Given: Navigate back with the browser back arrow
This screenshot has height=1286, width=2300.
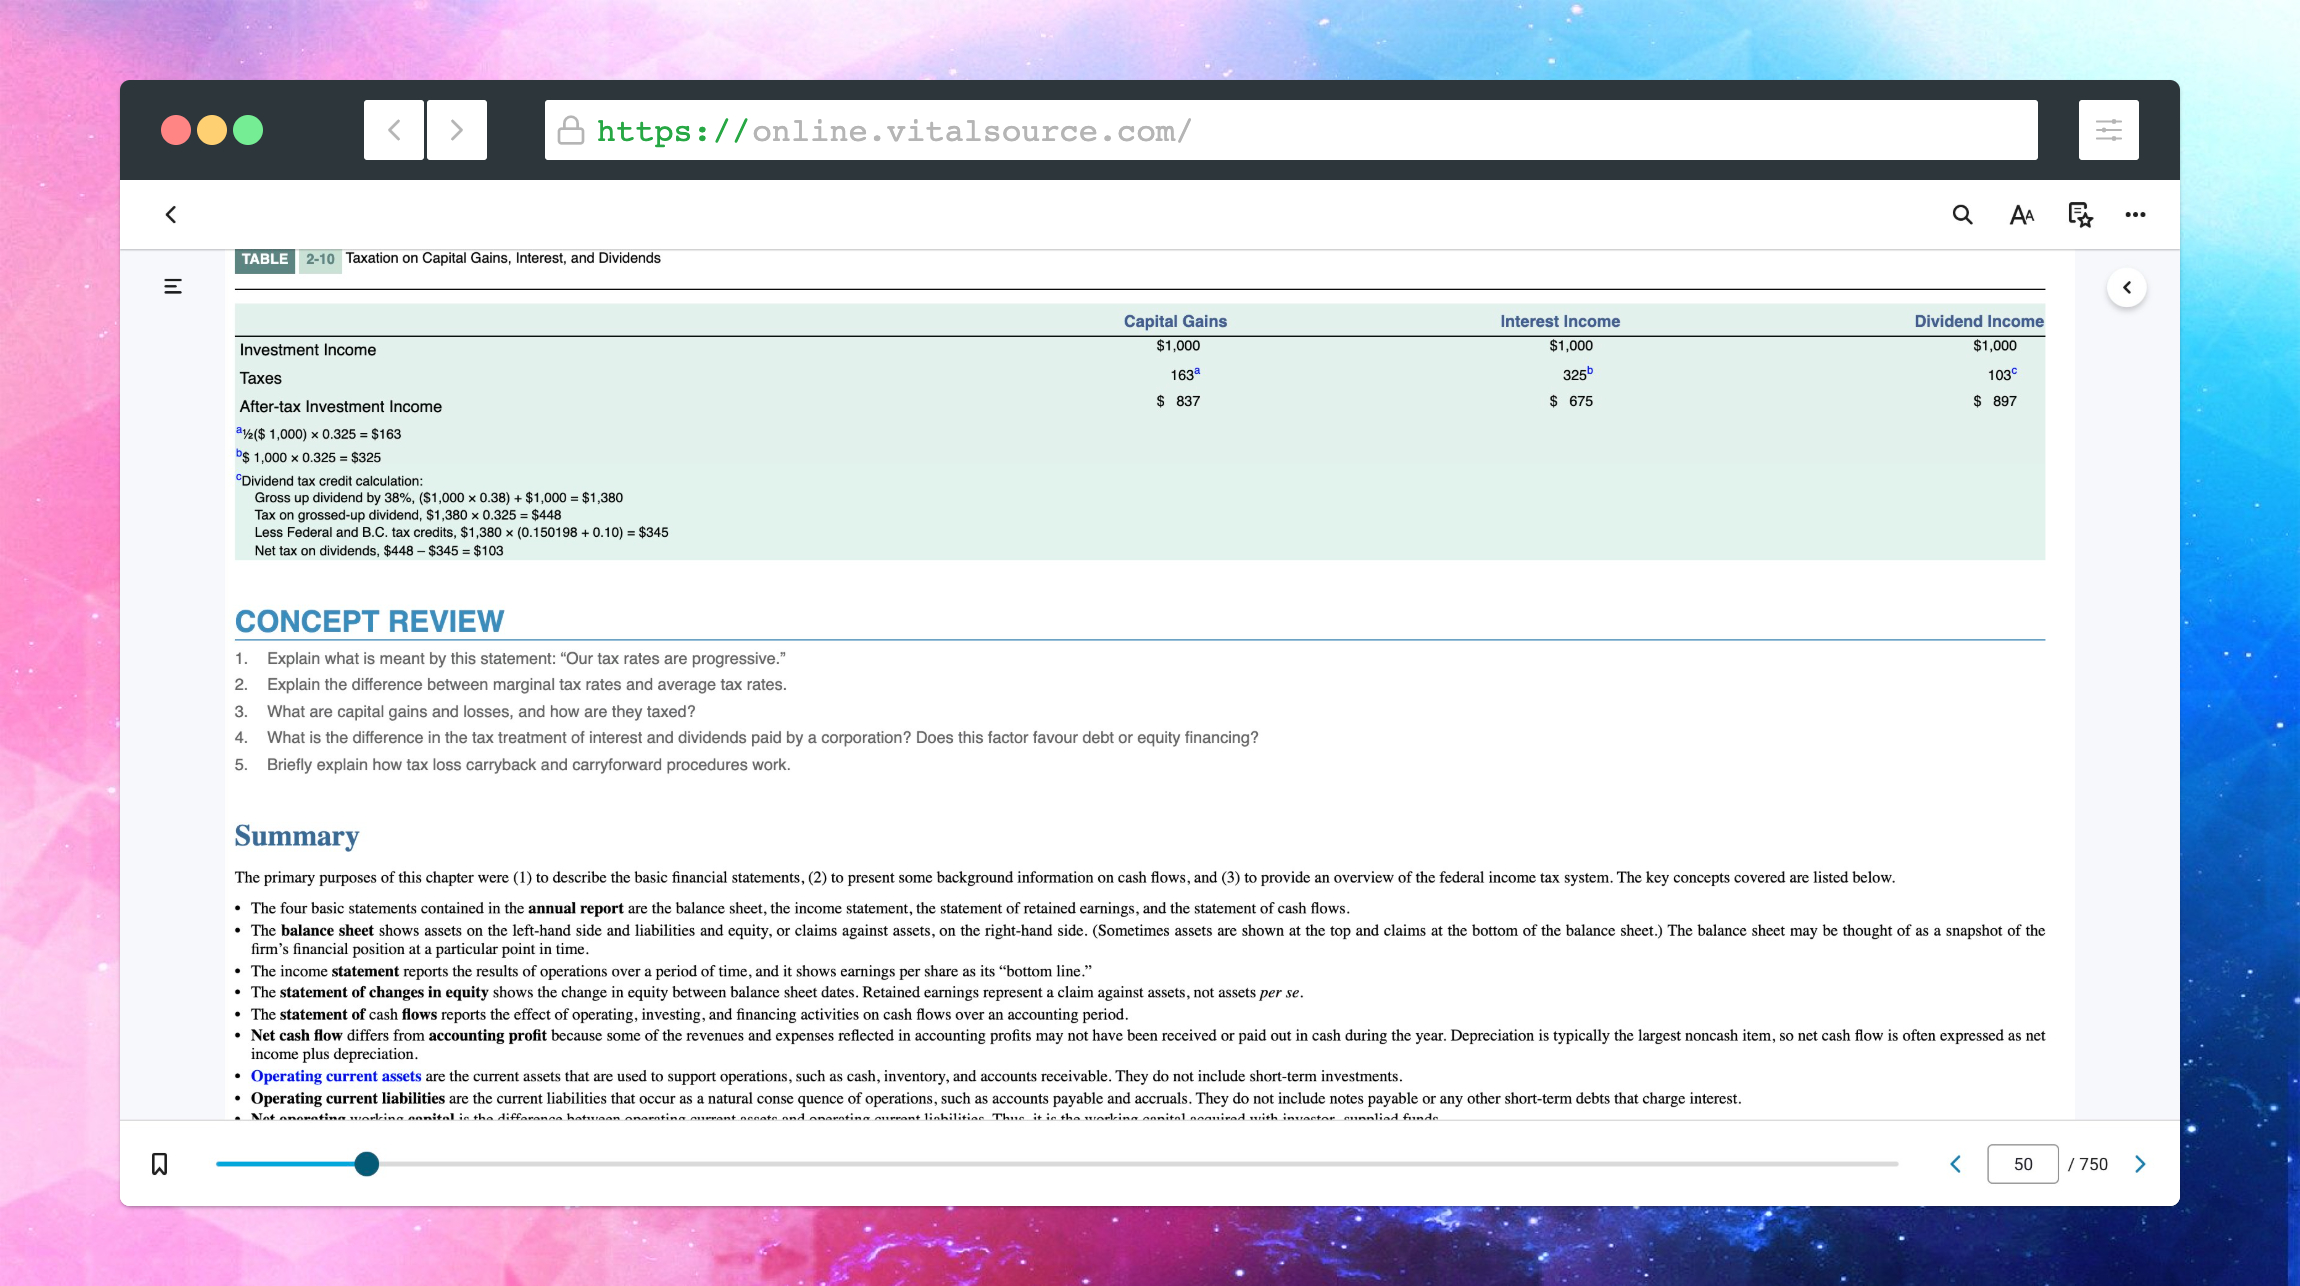Looking at the screenshot, I should click(x=393, y=129).
